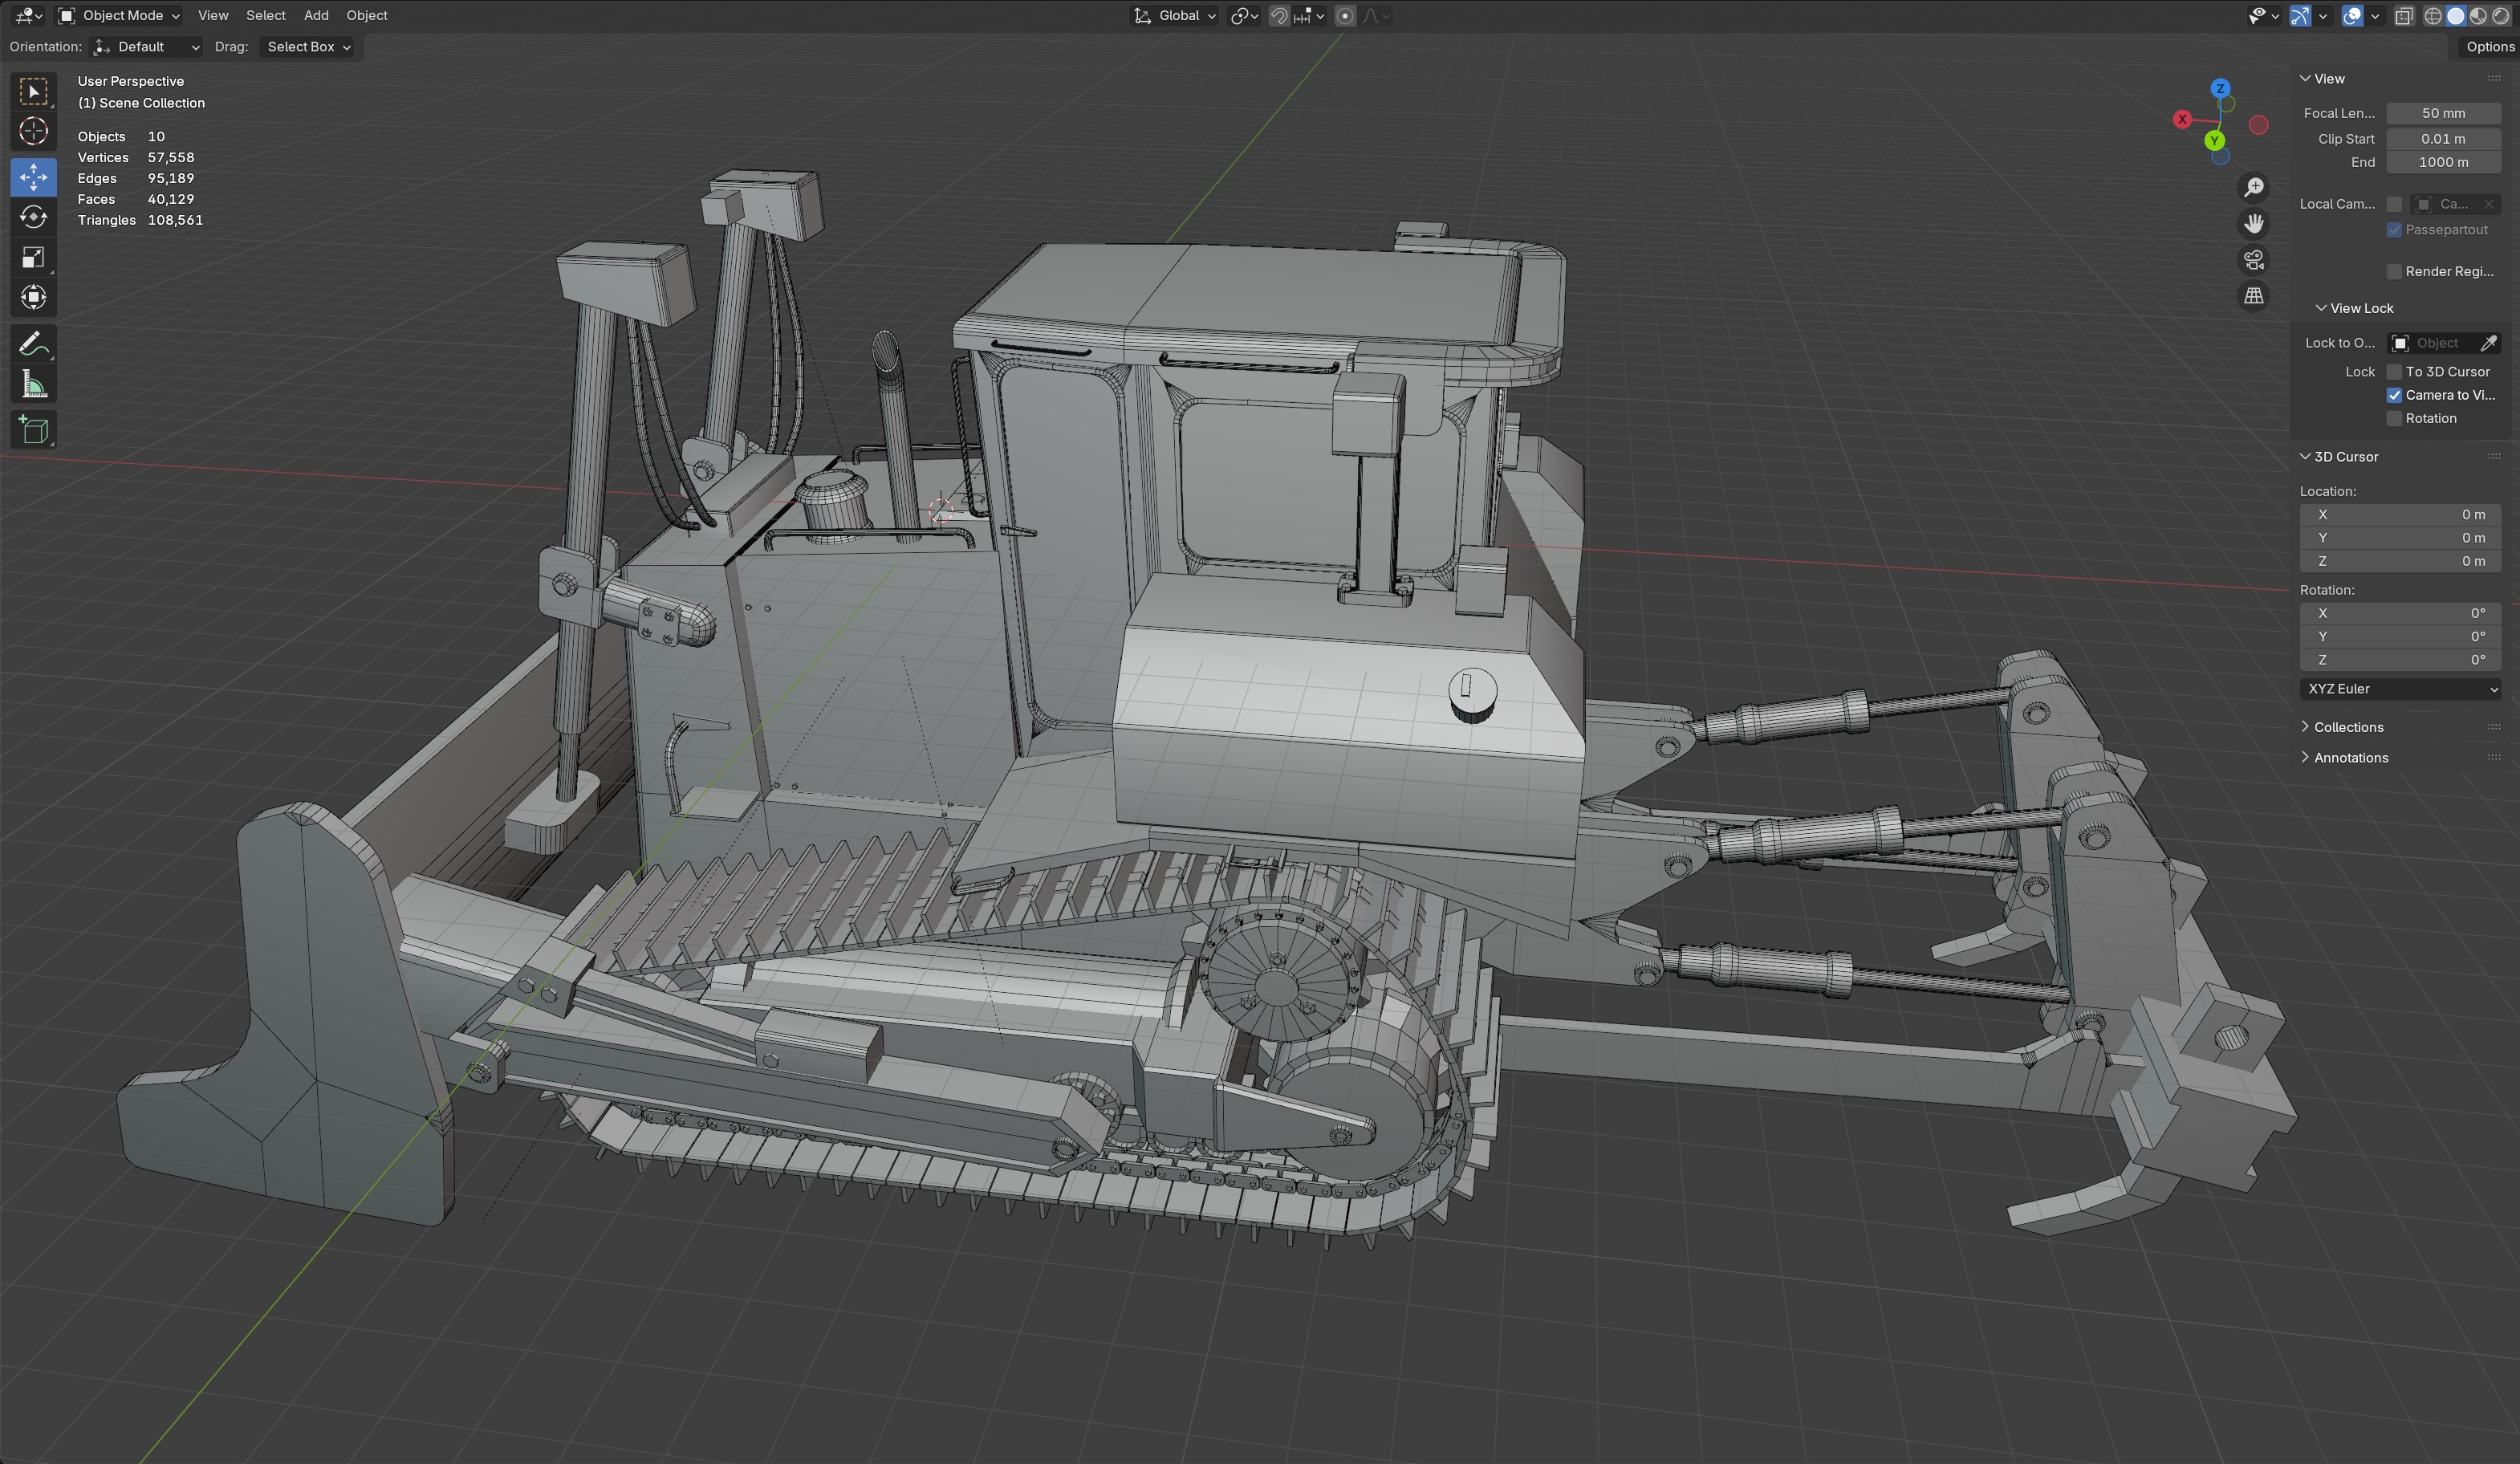This screenshot has height=1464, width=2520.
Task: Open the Add menu
Action: (x=316, y=15)
